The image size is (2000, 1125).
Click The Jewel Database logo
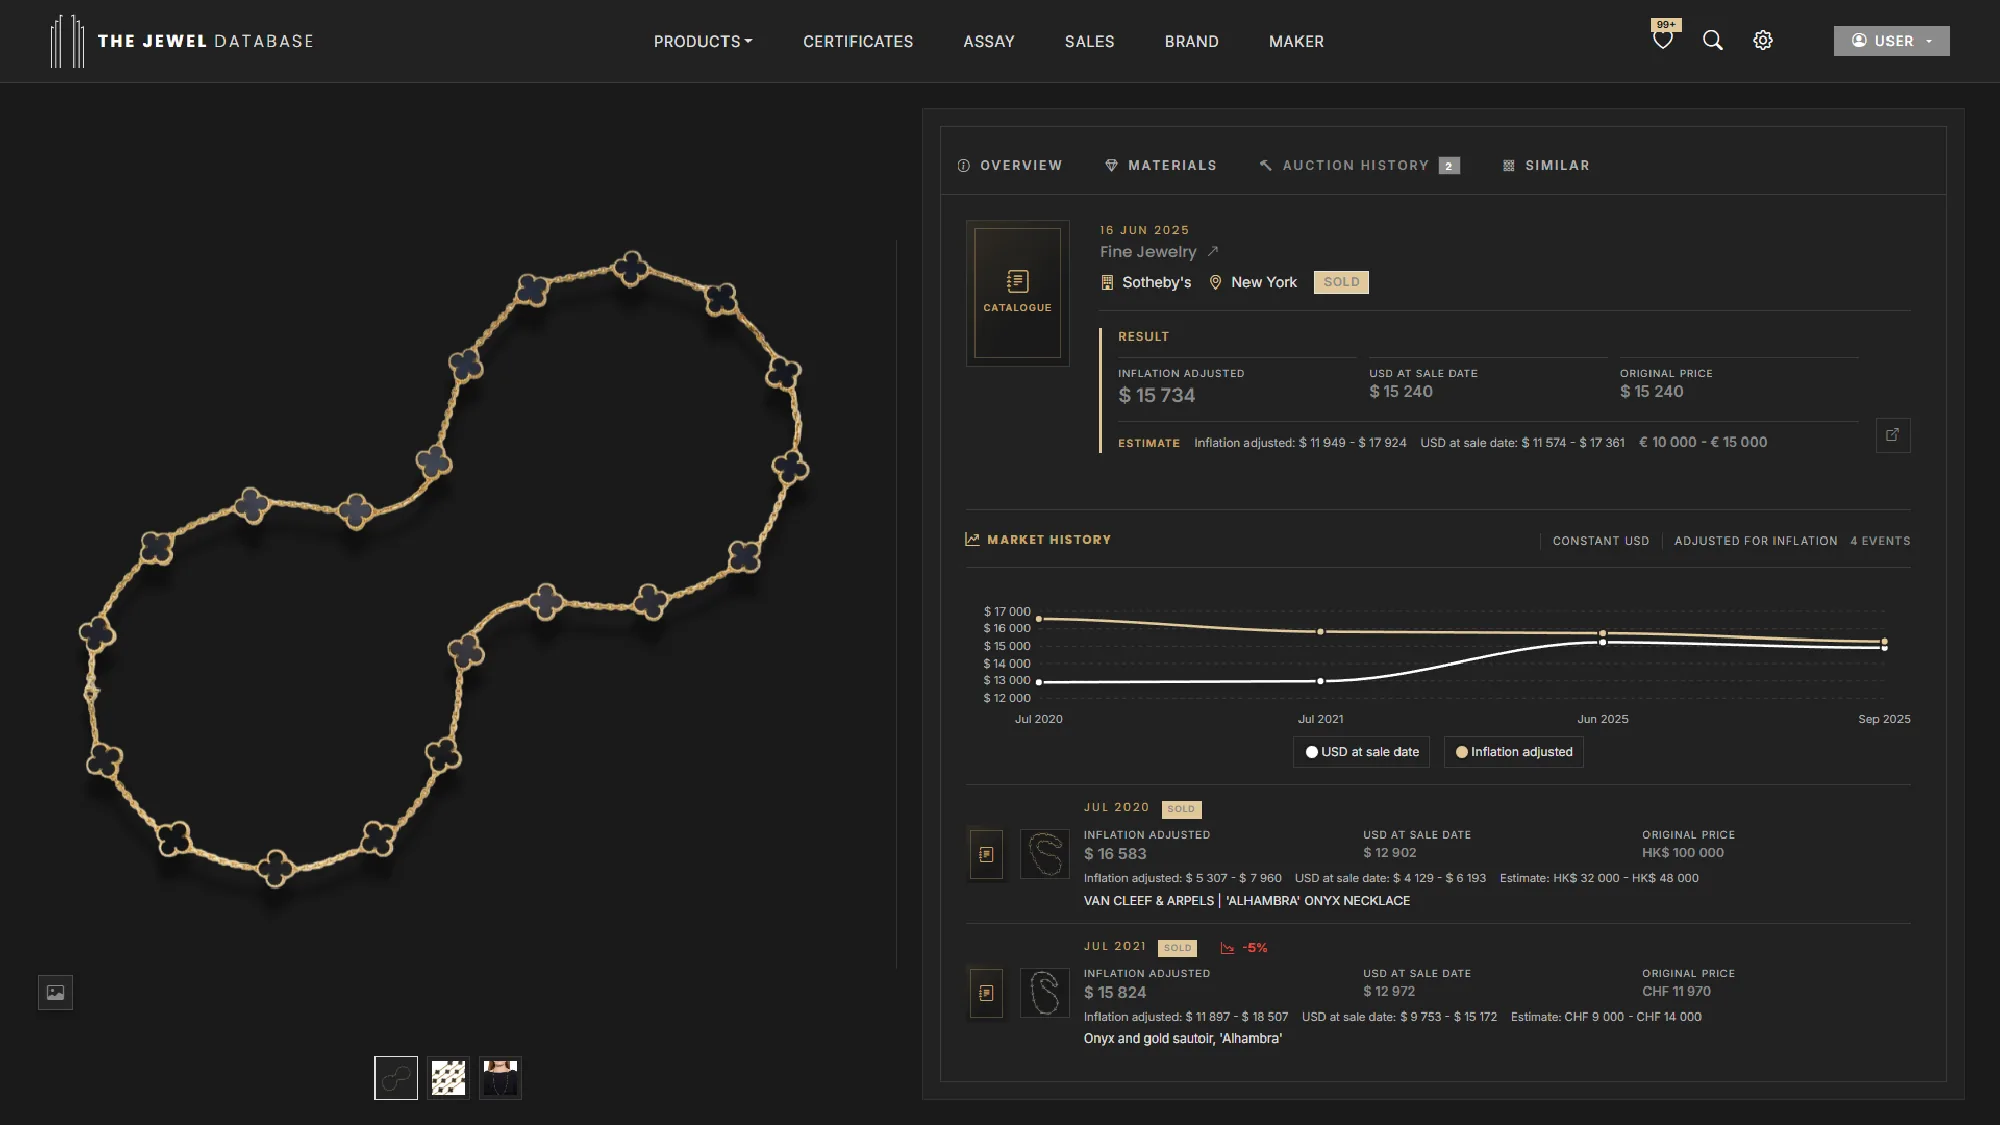[x=182, y=41]
